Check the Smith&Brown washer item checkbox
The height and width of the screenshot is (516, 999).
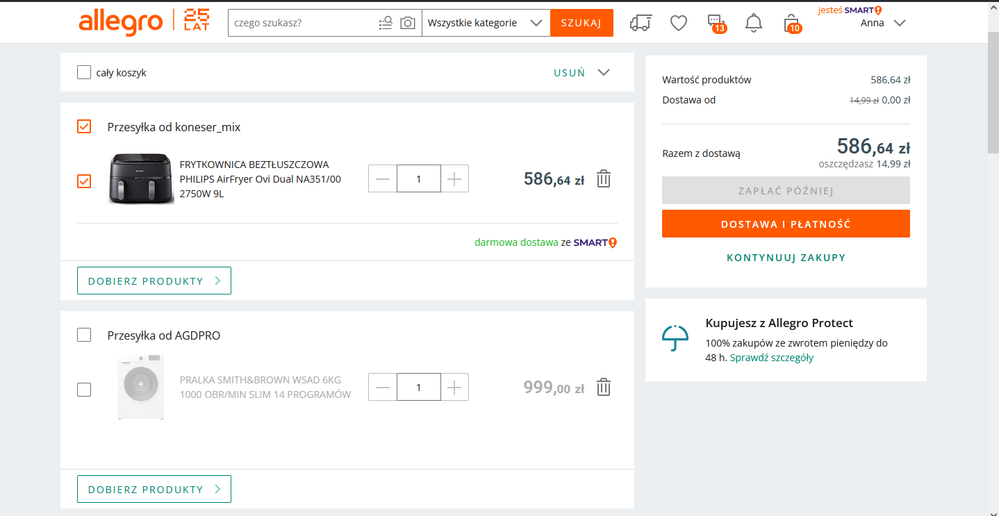click(83, 389)
